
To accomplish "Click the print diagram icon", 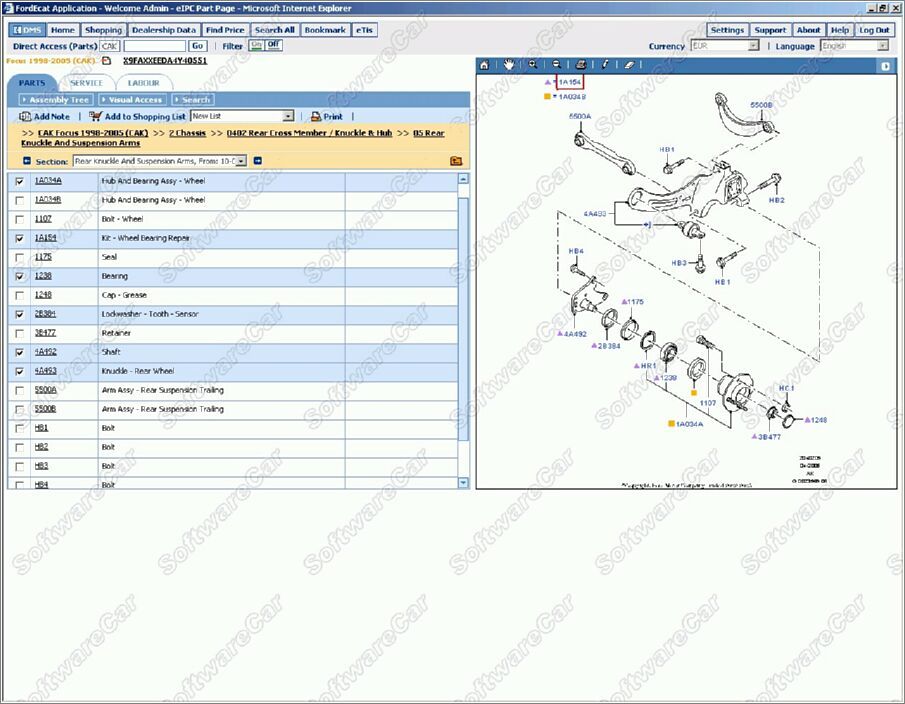I will coord(580,65).
